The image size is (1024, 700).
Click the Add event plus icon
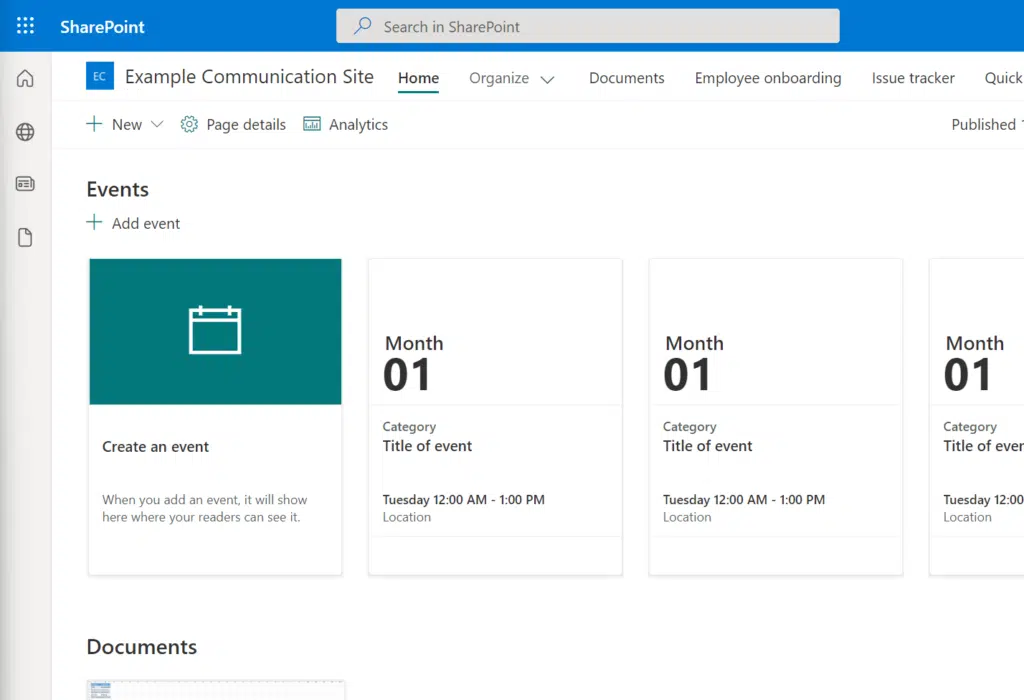click(94, 223)
